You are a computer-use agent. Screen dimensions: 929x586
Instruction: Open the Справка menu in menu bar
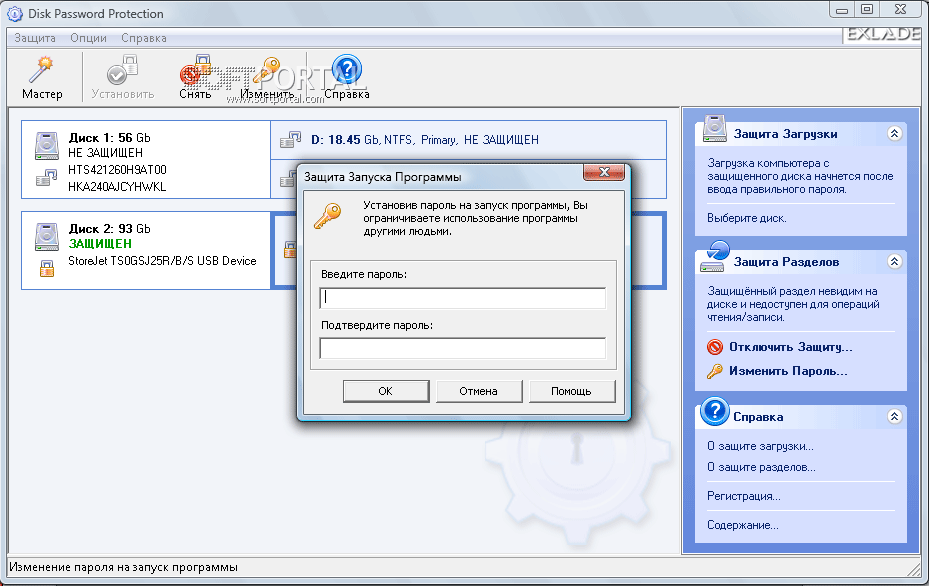pos(144,38)
